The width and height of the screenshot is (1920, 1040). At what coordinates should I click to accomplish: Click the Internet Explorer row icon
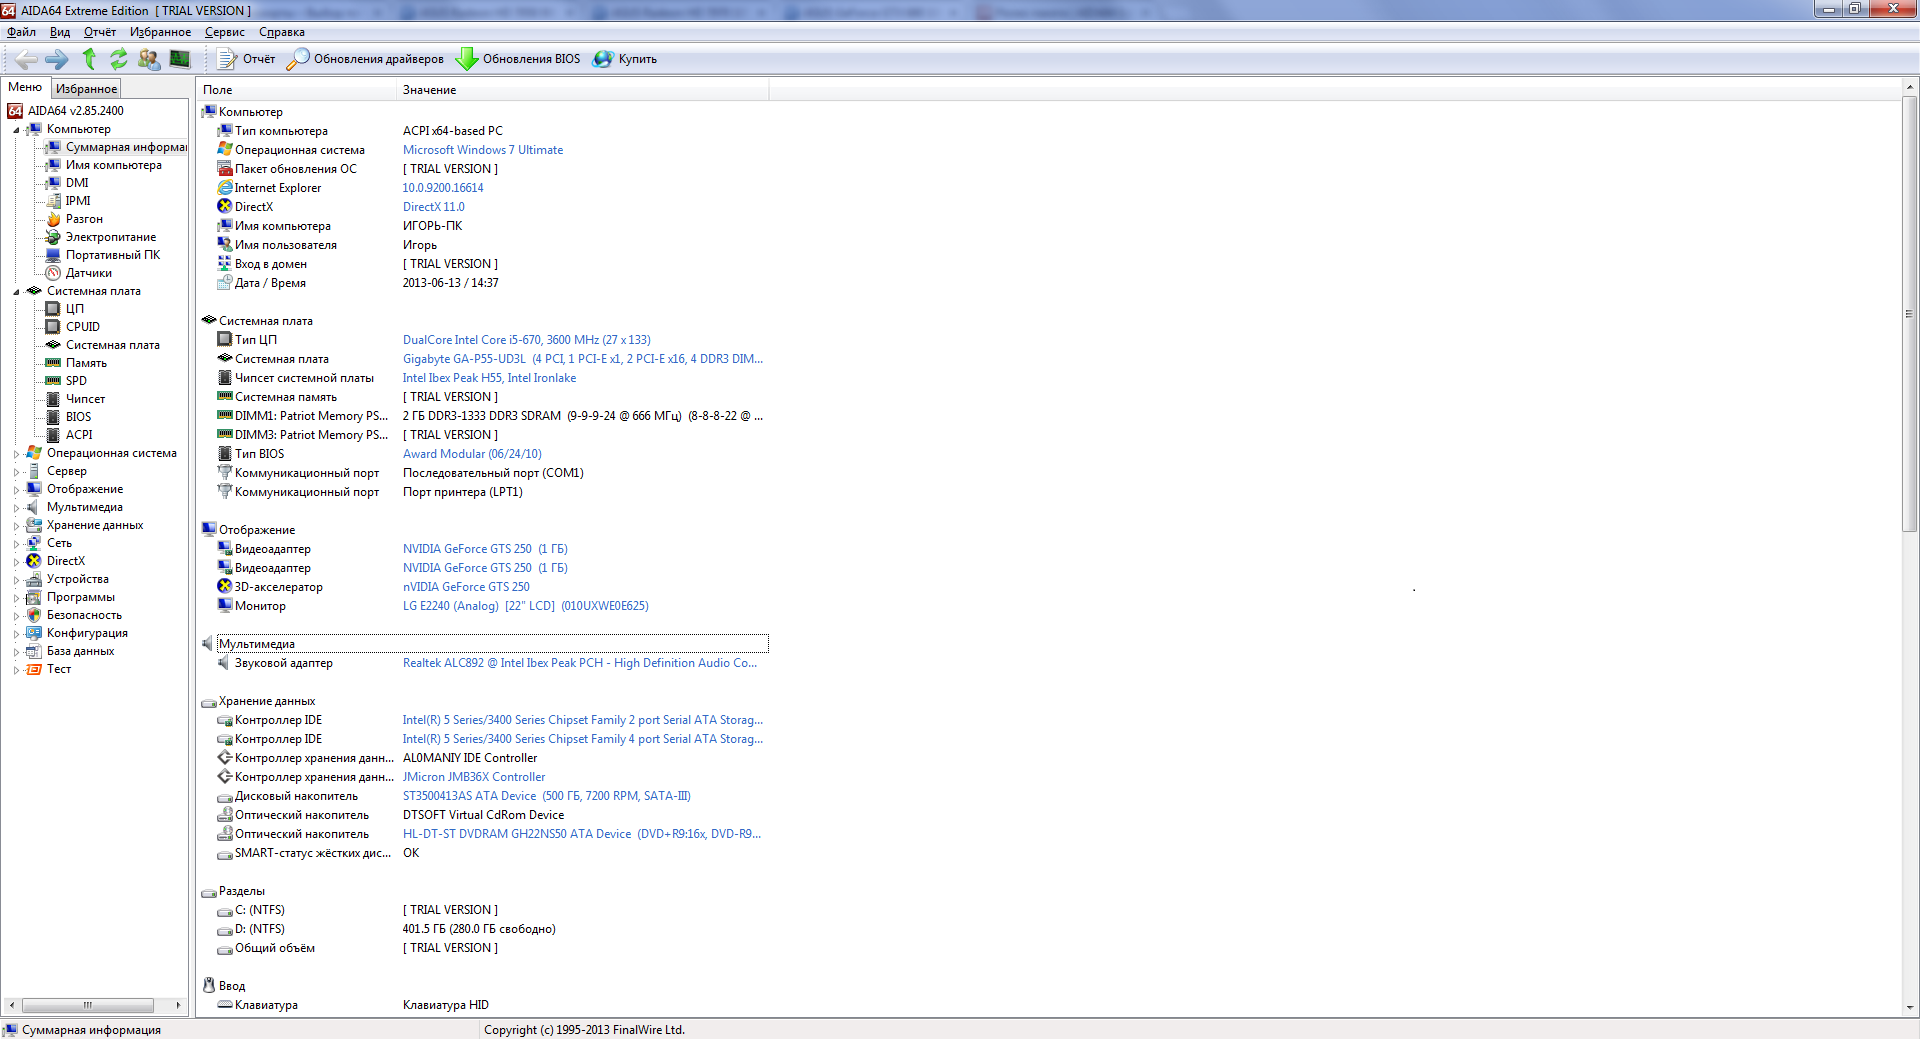point(225,187)
